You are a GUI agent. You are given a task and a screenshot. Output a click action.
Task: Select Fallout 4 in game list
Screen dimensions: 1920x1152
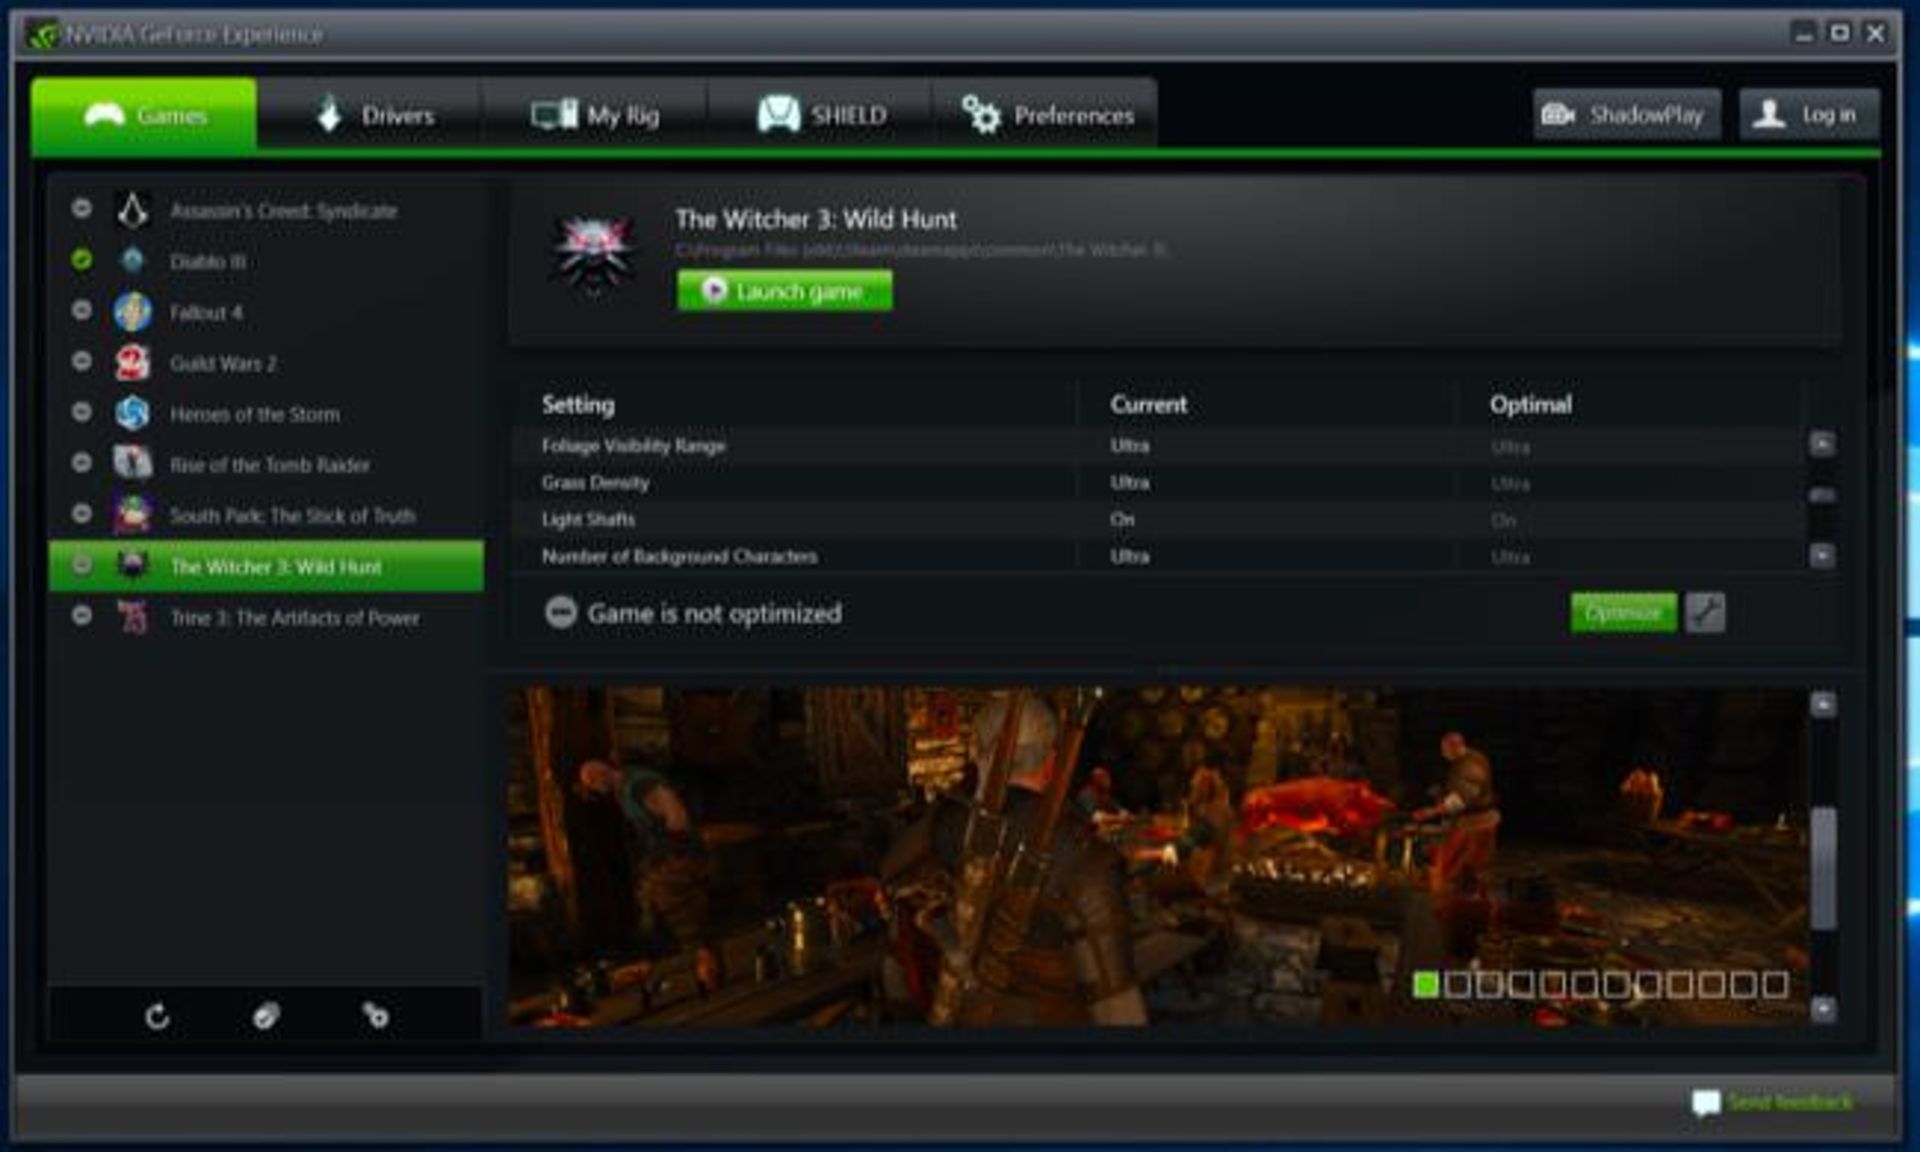[x=266, y=312]
